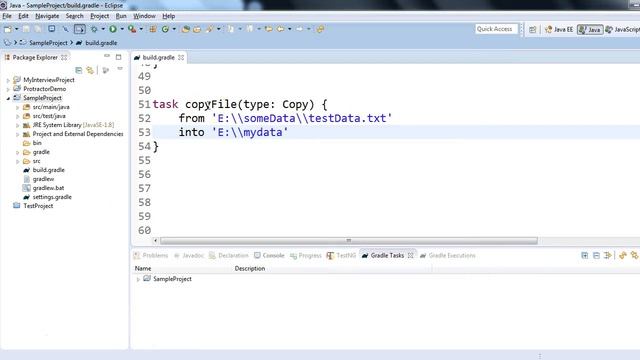Click the Back navigation arrow icon
The image size is (640, 360).
(x=280, y=29)
